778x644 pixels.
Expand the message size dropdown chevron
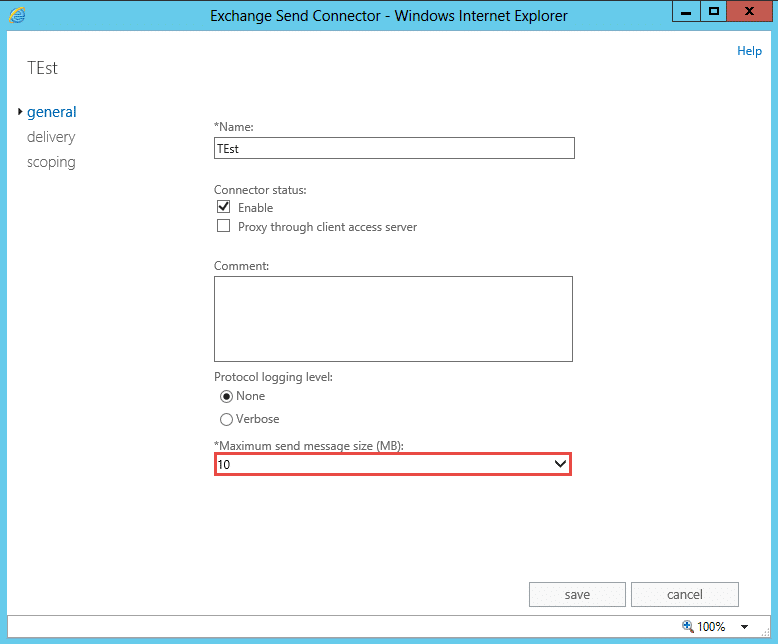click(x=560, y=464)
